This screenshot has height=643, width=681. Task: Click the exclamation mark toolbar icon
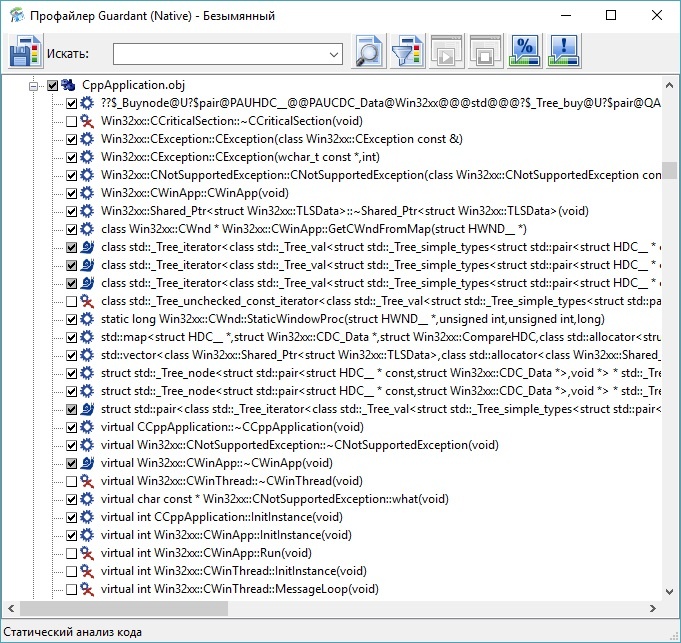(564, 52)
